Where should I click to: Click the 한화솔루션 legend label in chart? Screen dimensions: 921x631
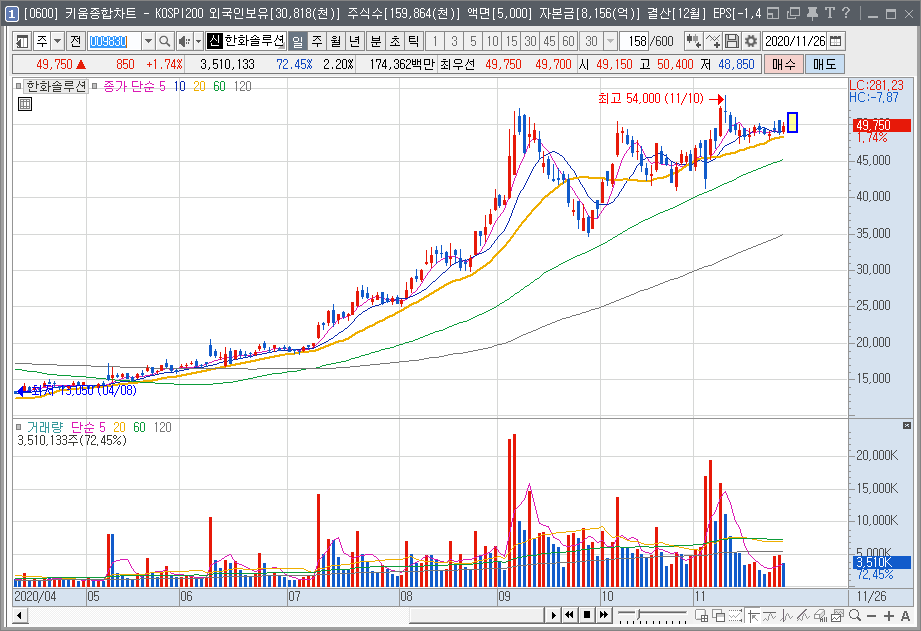pyautogui.click(x=56, y=86)
